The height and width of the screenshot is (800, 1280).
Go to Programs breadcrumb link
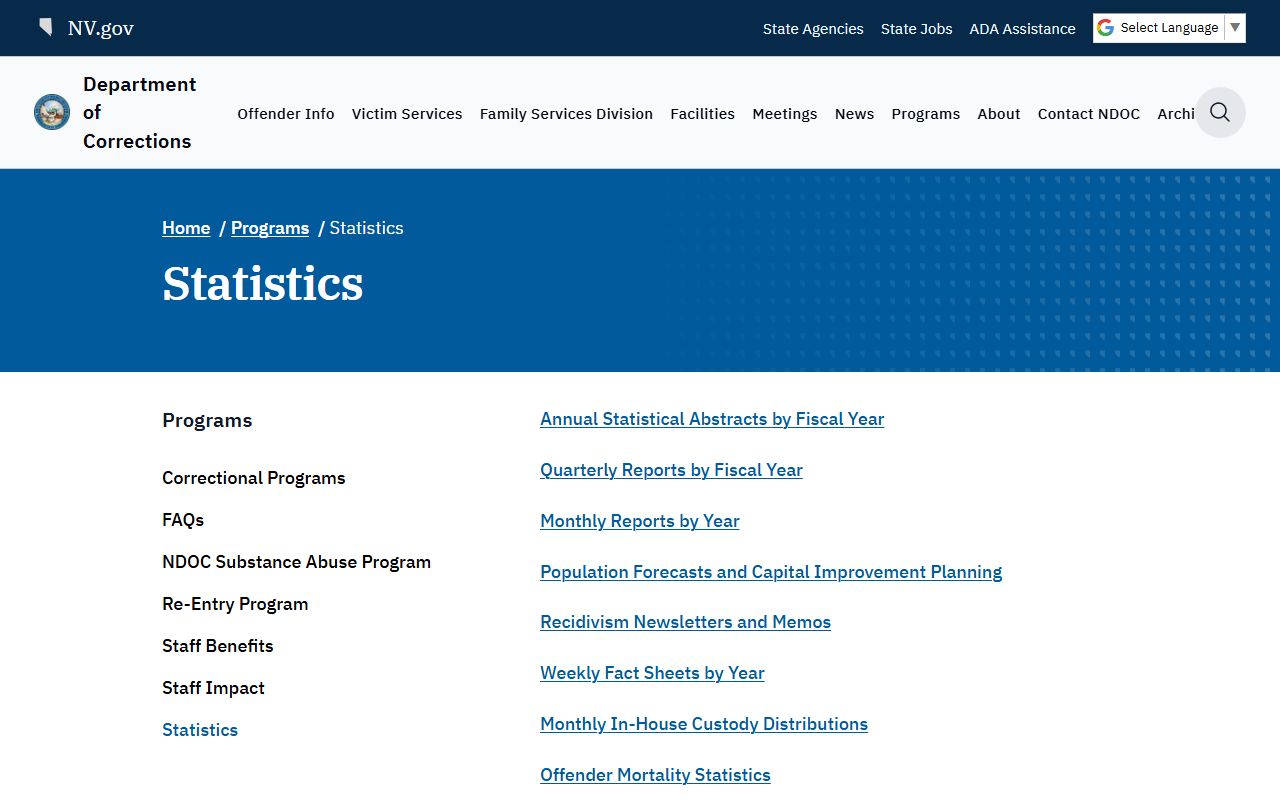coord(270,228)
